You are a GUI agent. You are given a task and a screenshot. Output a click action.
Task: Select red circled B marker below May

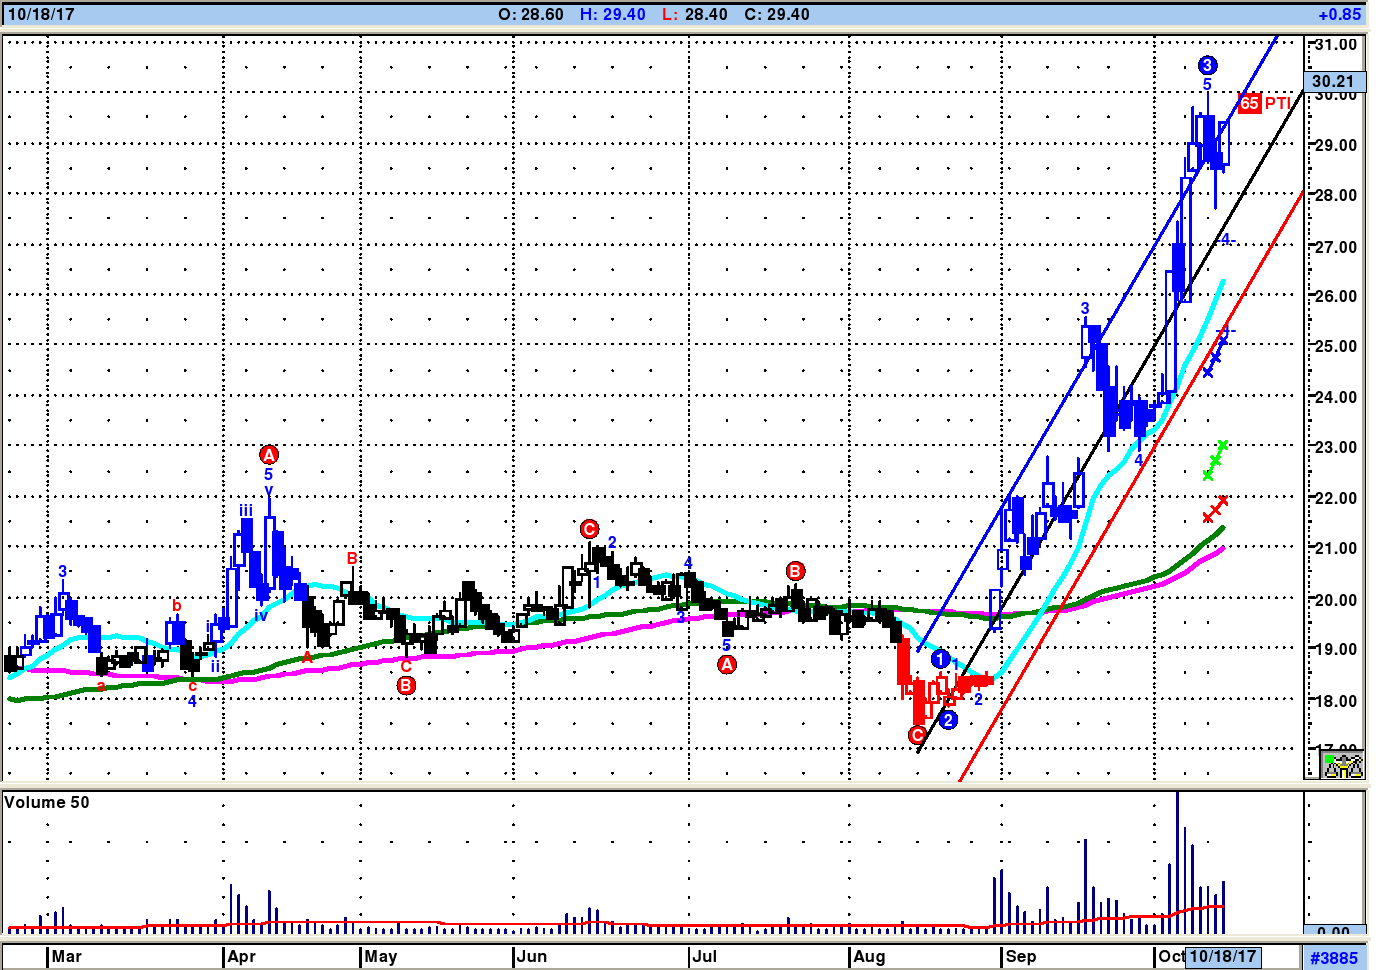pyautogui.click(x=406, y=686)
